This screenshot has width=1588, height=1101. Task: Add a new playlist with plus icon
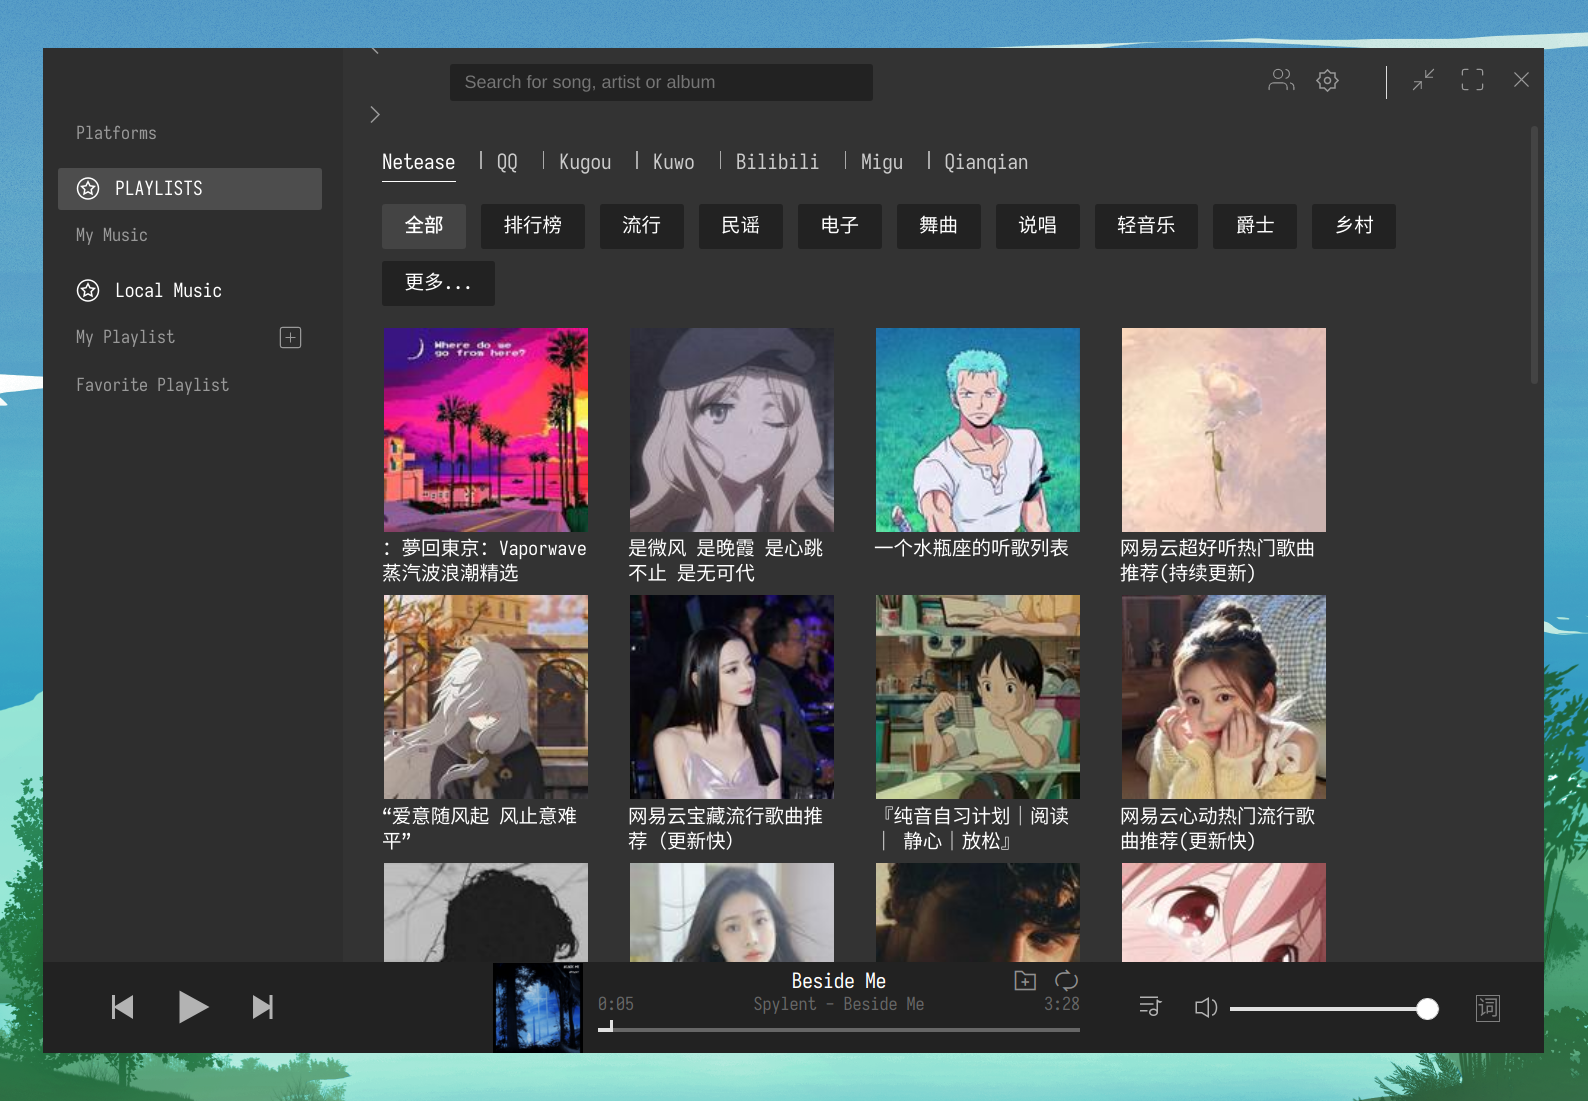pyautogui.click(x=290, y=337)
